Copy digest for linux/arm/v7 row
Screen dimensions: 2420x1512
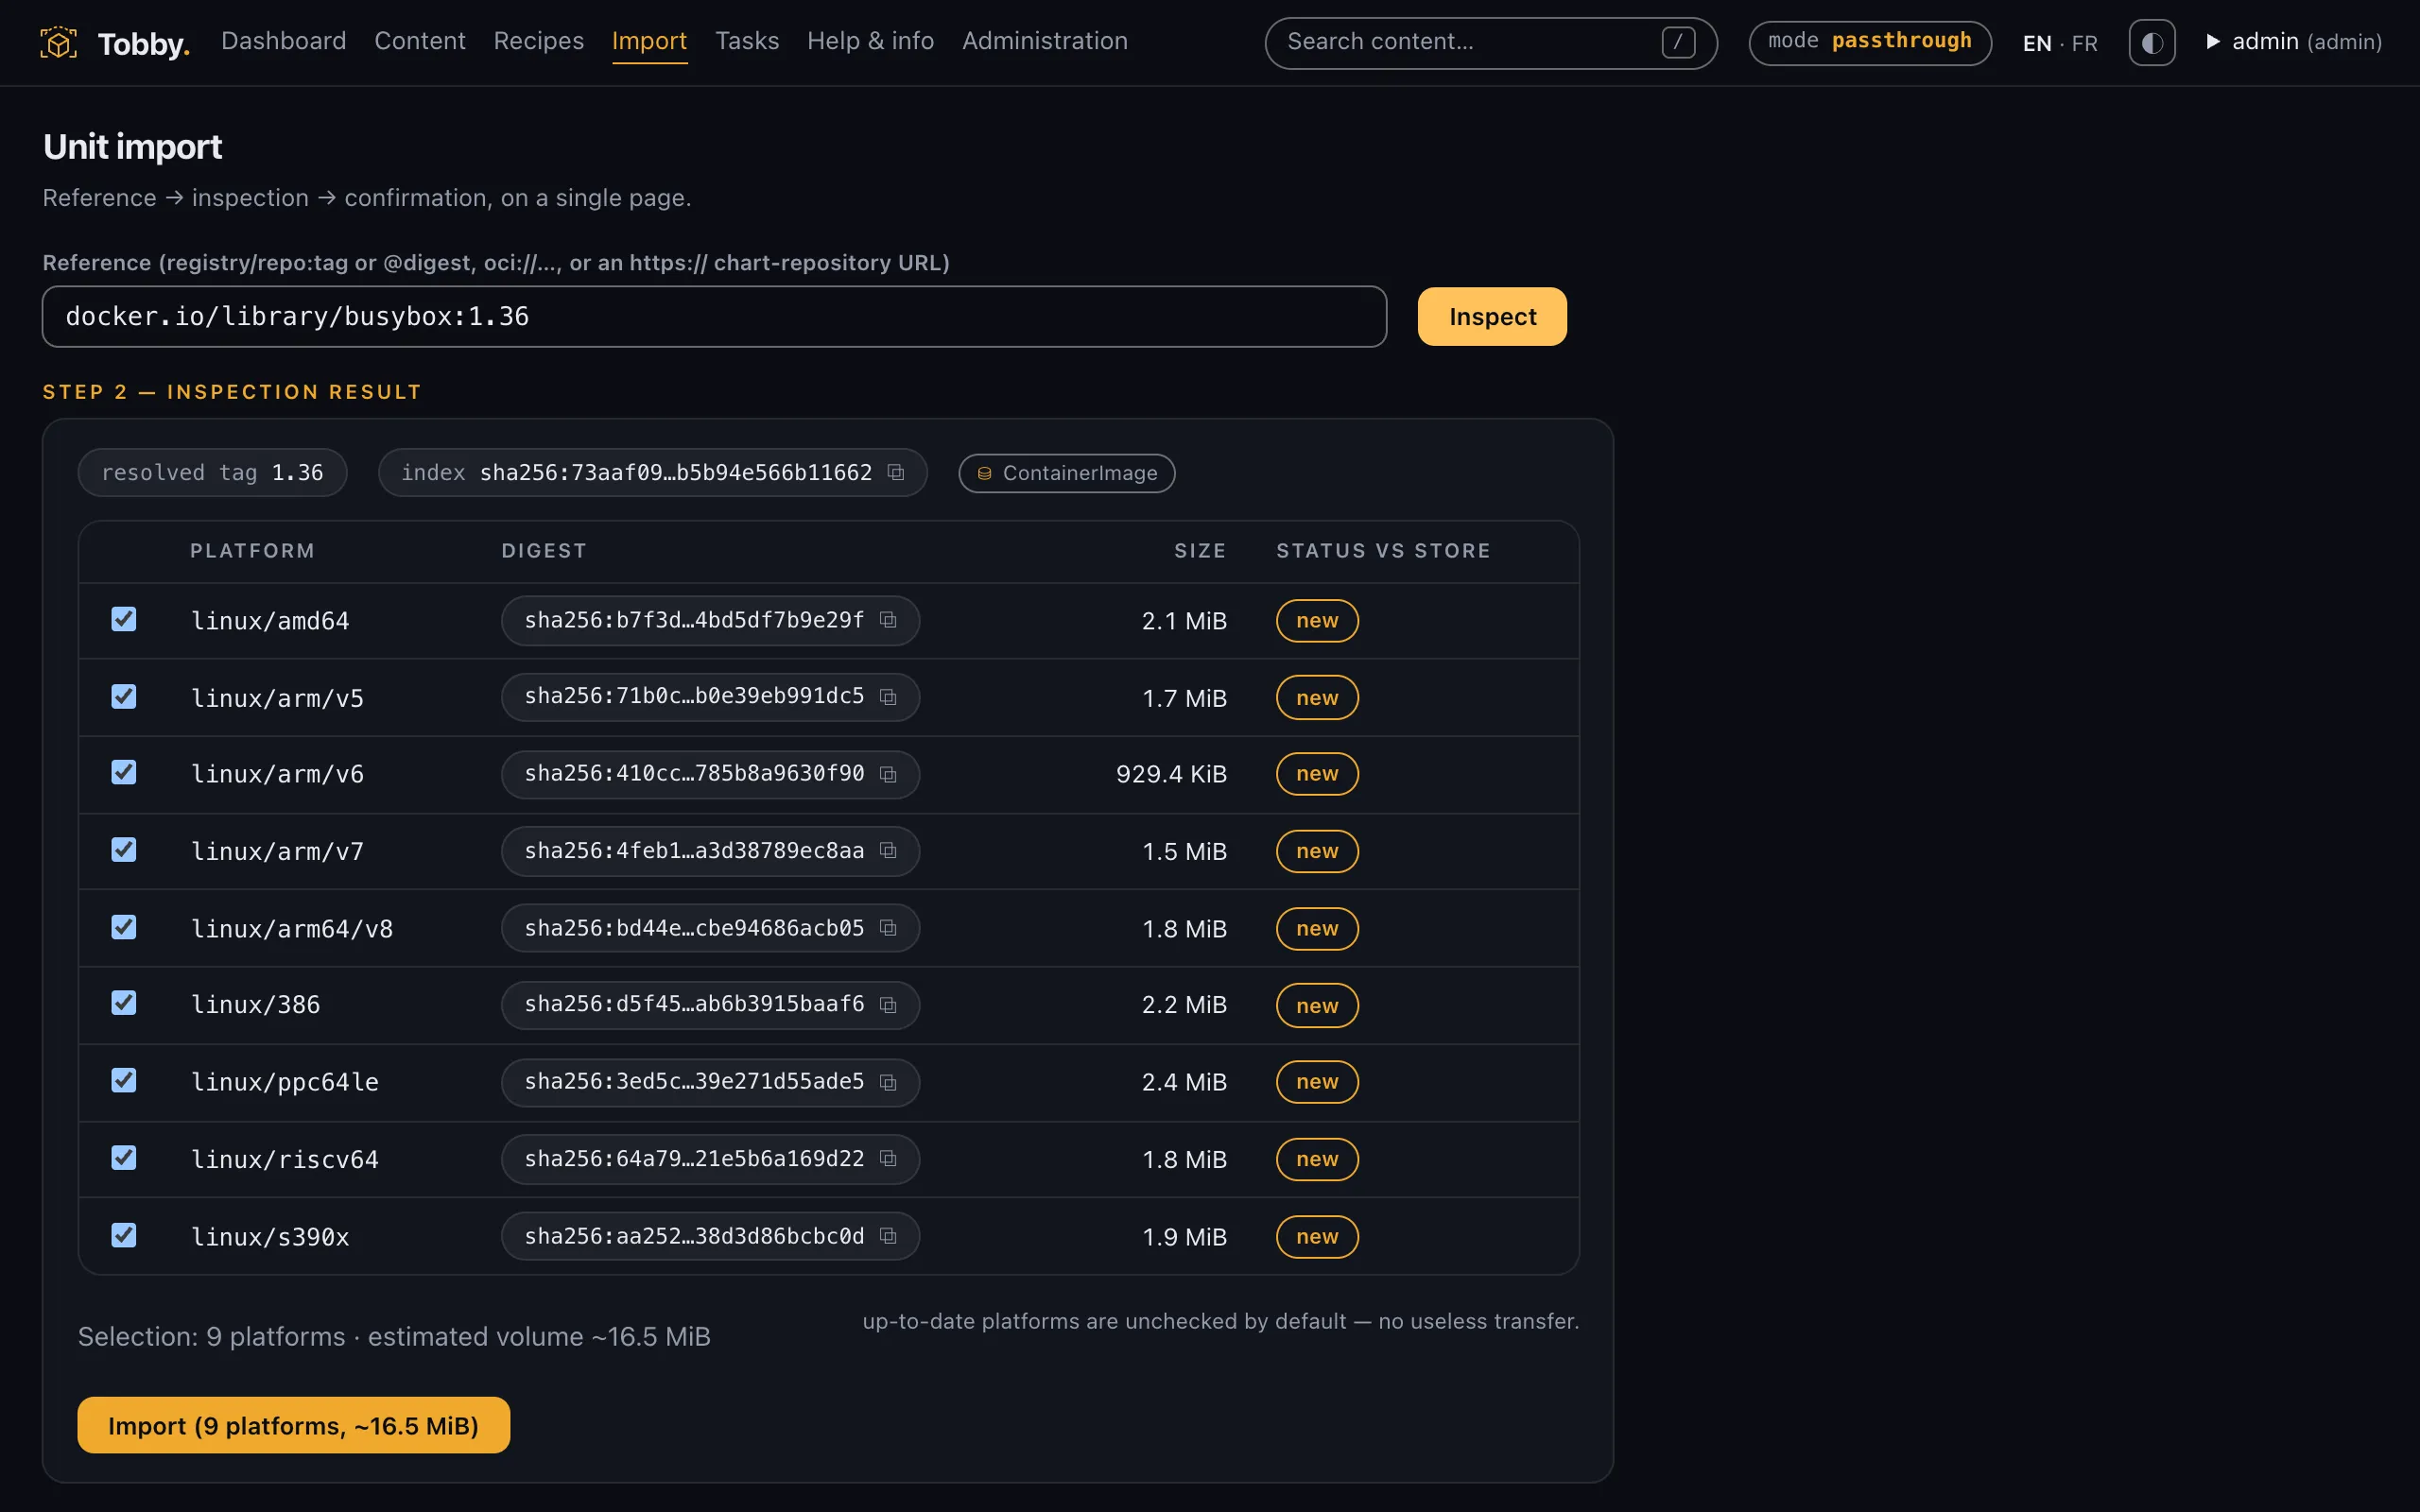pos(888,850)
